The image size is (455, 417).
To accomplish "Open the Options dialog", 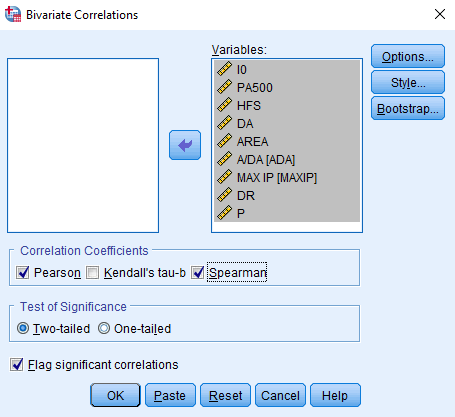I will click(408, 57).
